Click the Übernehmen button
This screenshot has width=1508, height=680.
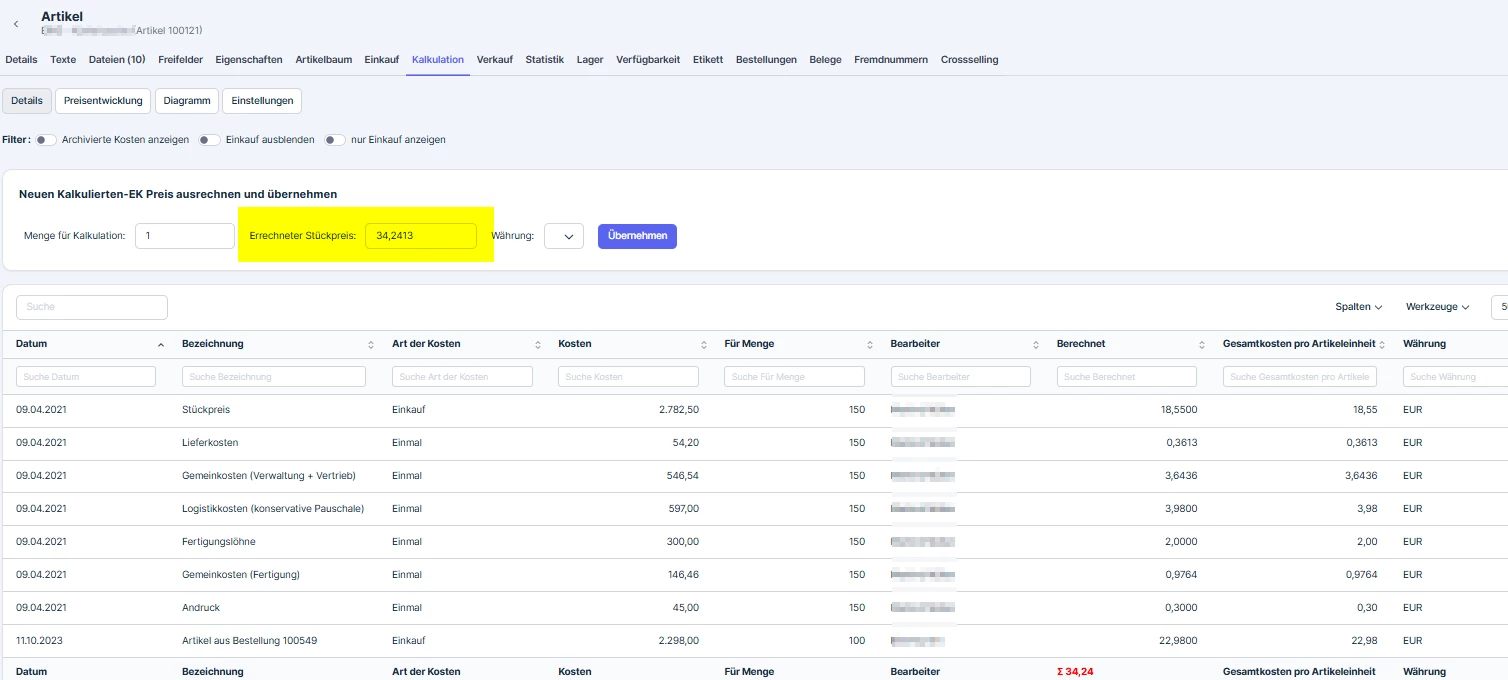click(637, 236)
